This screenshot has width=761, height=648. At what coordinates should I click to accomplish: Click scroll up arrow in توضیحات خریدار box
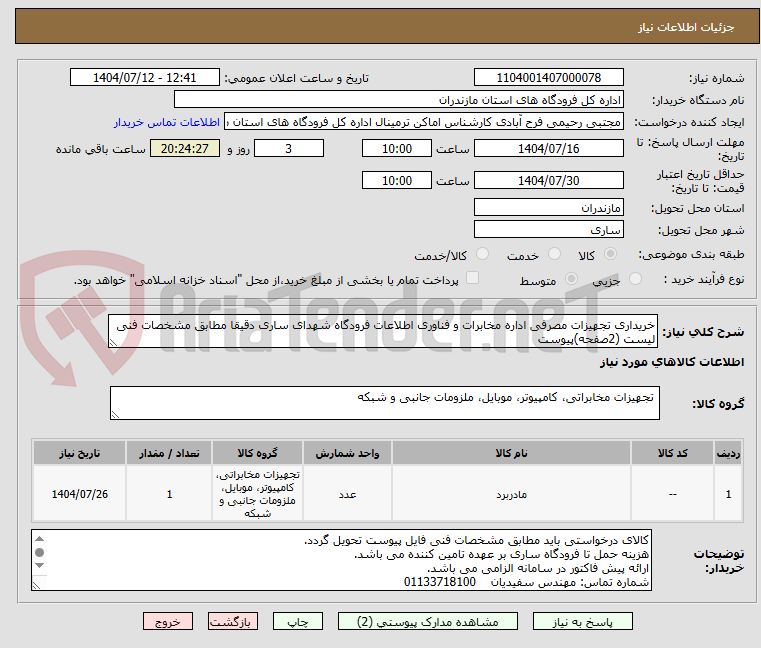point(40,539)
